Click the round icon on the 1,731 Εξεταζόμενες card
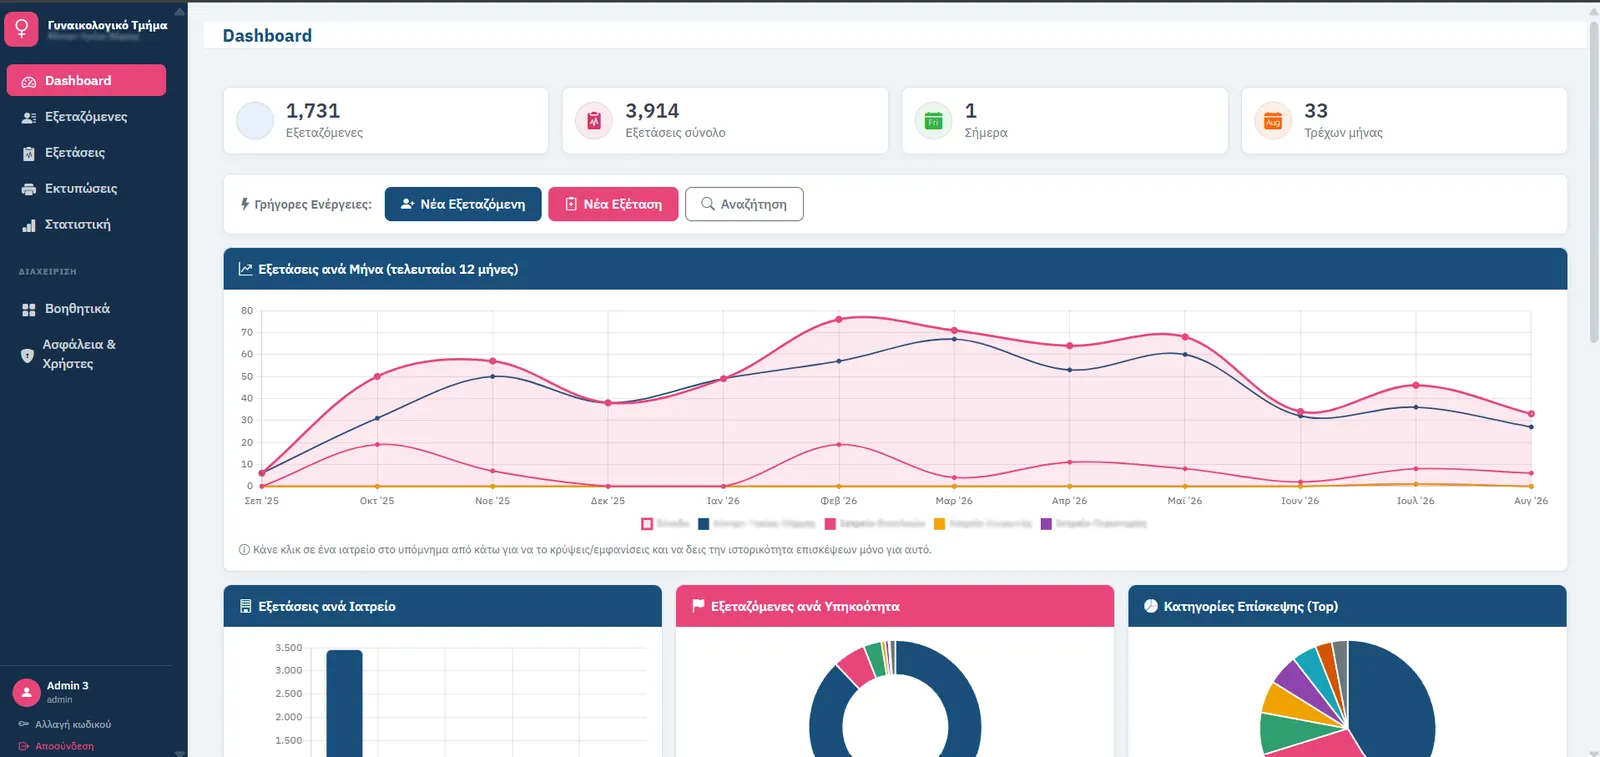The width and height of the screenshot is (1600, 757). 255,121
